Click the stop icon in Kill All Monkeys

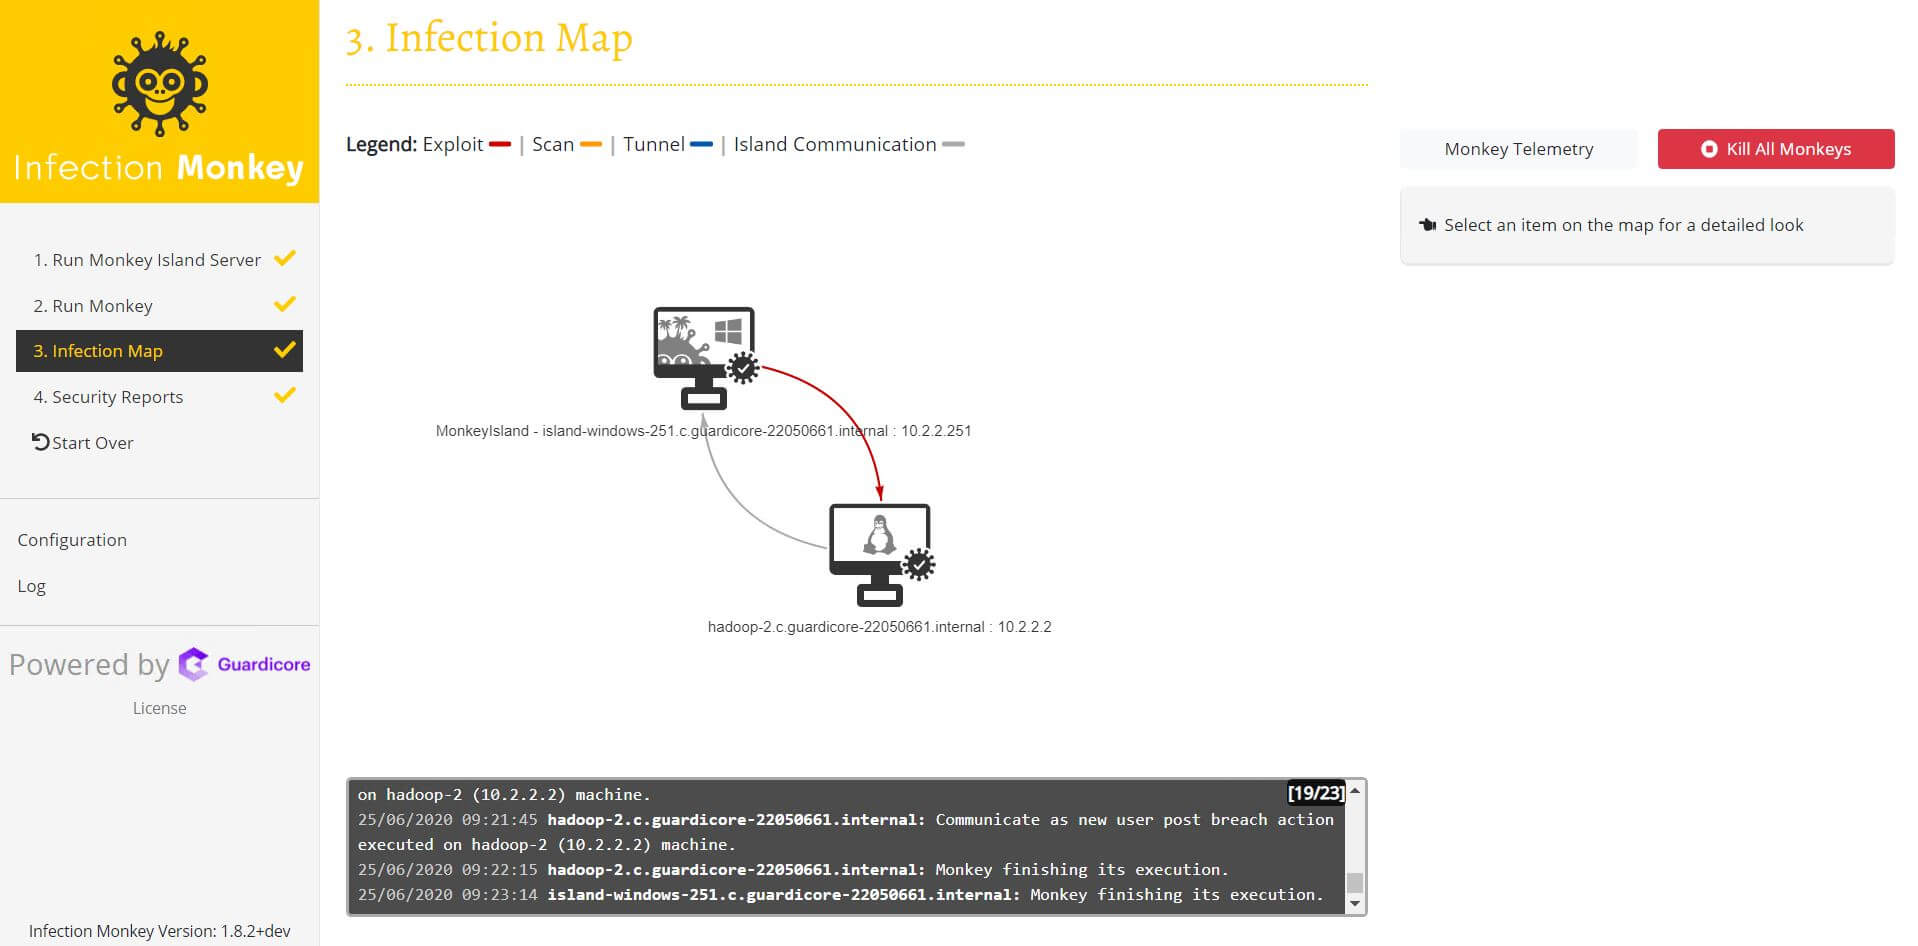tap(1708, 149)
